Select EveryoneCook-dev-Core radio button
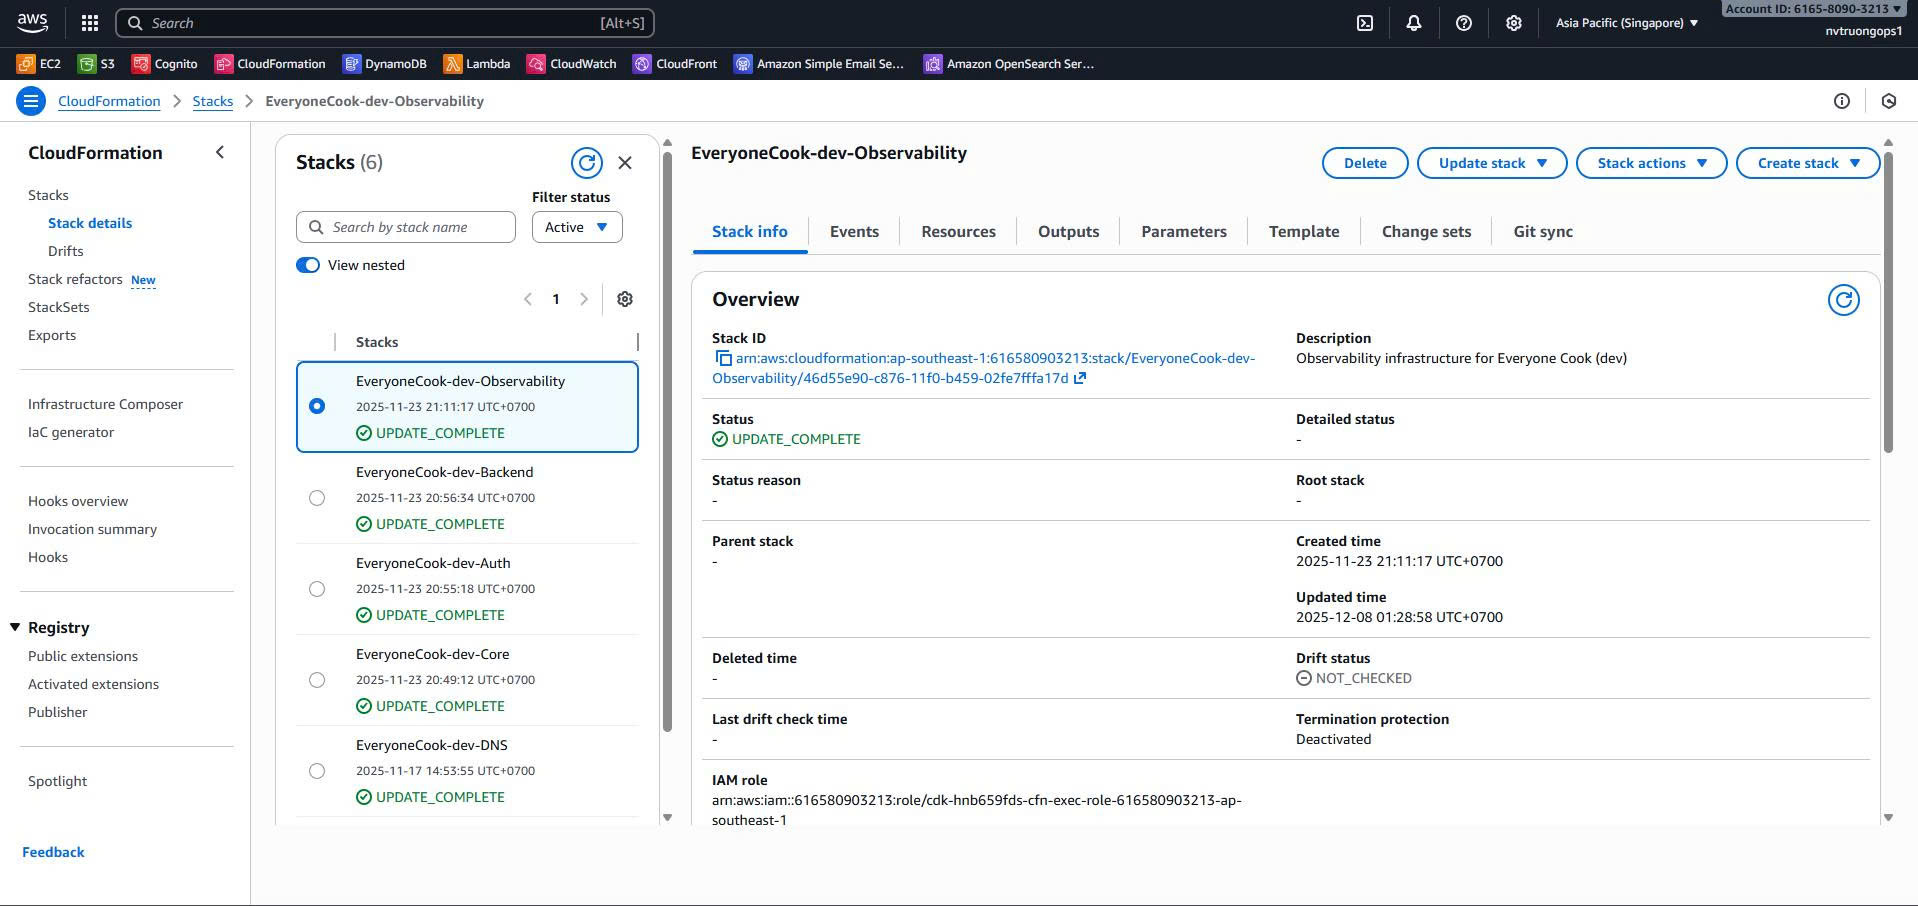Screen dimensions: 1918x906 pos(317,679)
